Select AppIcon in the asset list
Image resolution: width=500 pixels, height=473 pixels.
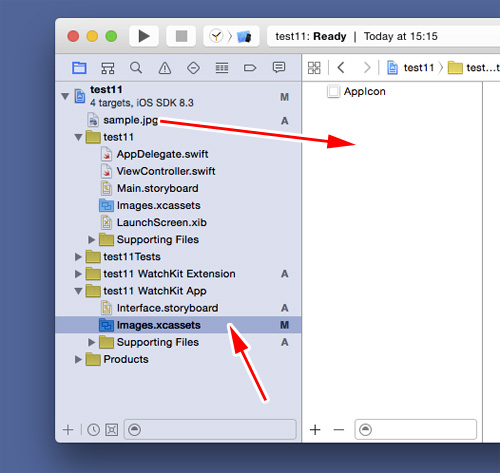click(357, 91)
